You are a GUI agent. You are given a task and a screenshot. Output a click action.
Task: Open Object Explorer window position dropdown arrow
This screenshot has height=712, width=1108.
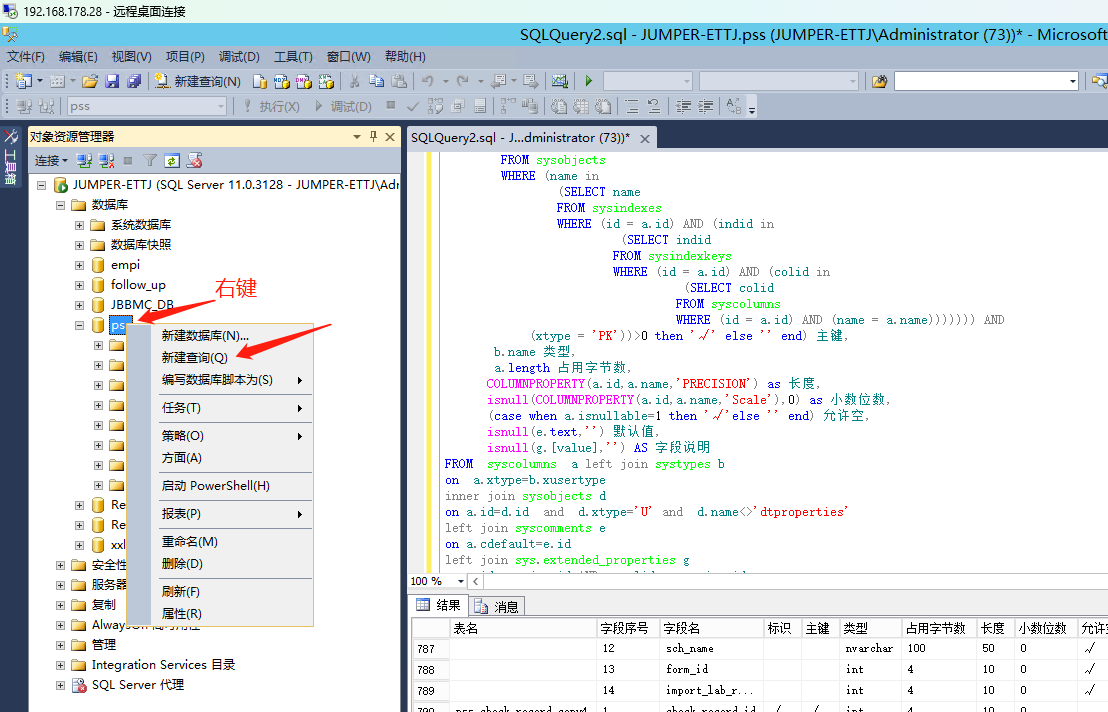click(x=357, y=136)
